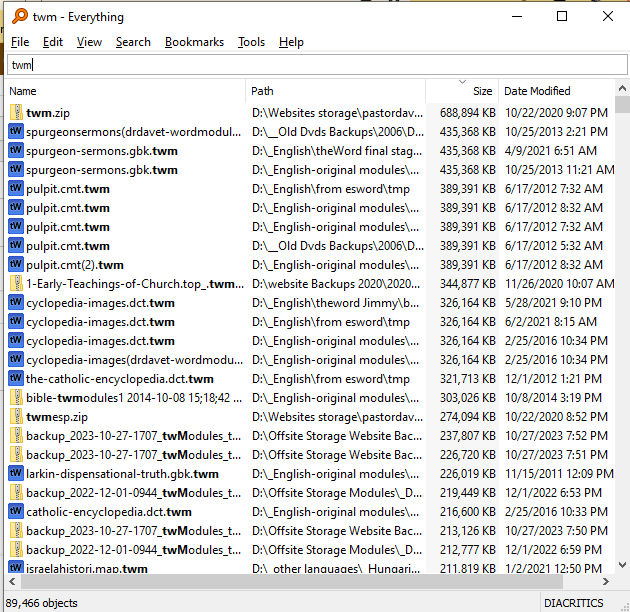The image size is (630, 612).
Task: Sort by Date Modified column header
Action: point(557,91)
